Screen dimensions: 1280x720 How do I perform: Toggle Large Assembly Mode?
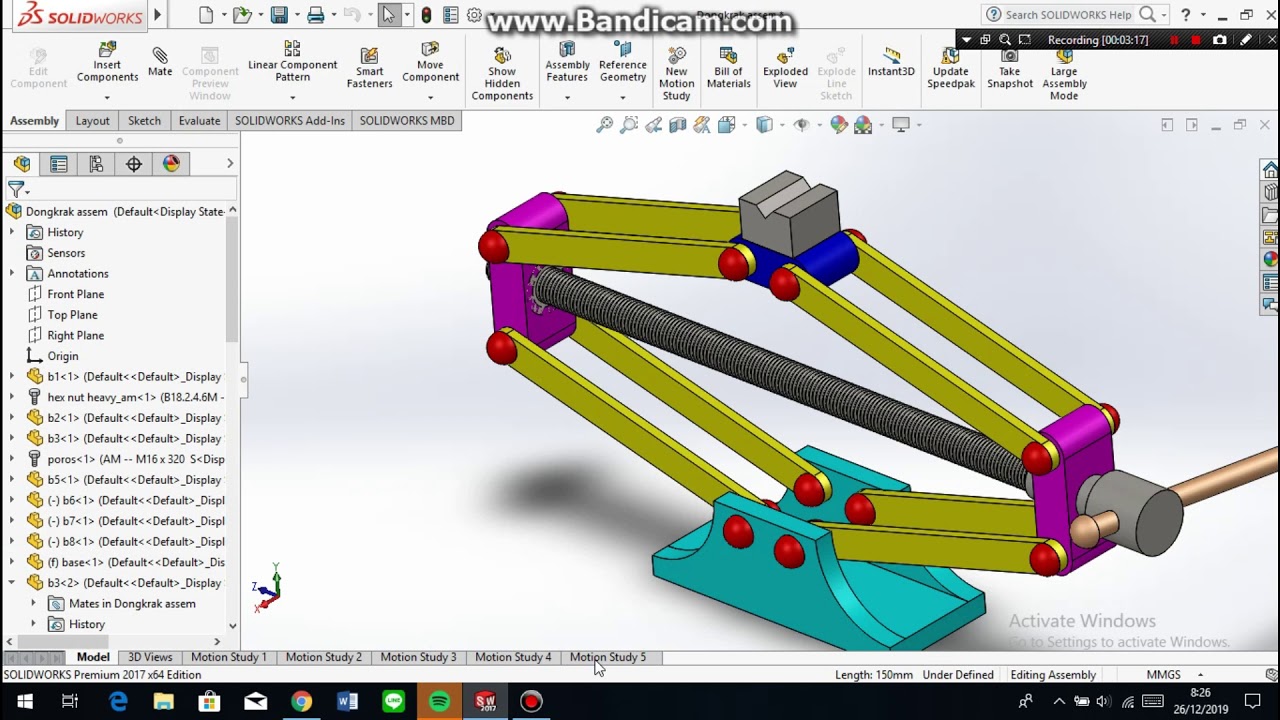(x=1064, y=74)
